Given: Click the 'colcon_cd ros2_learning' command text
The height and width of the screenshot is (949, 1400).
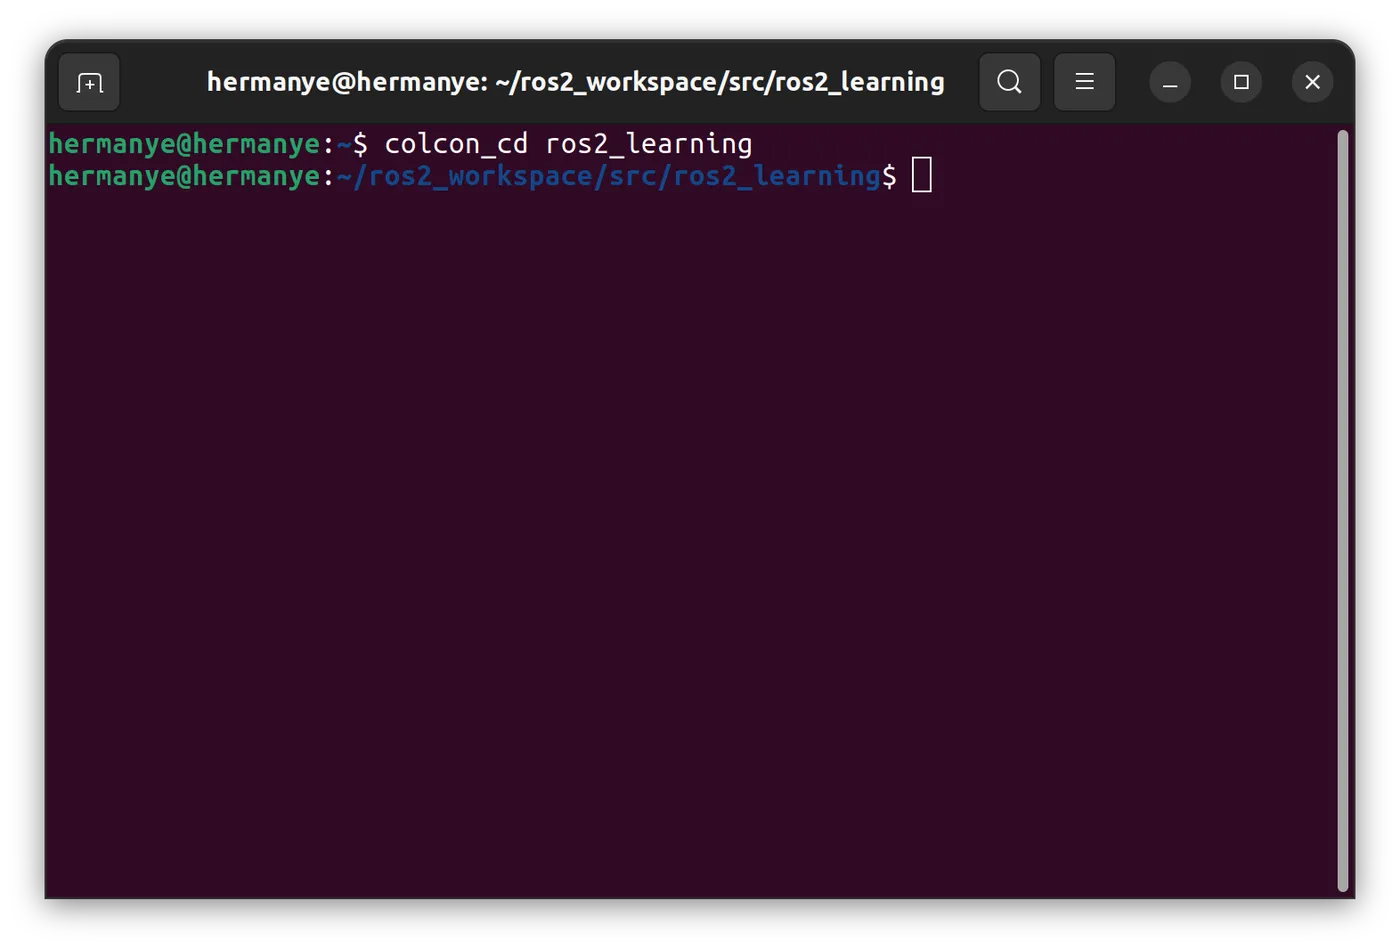Looking at the screenshot, I should point(568,144).
